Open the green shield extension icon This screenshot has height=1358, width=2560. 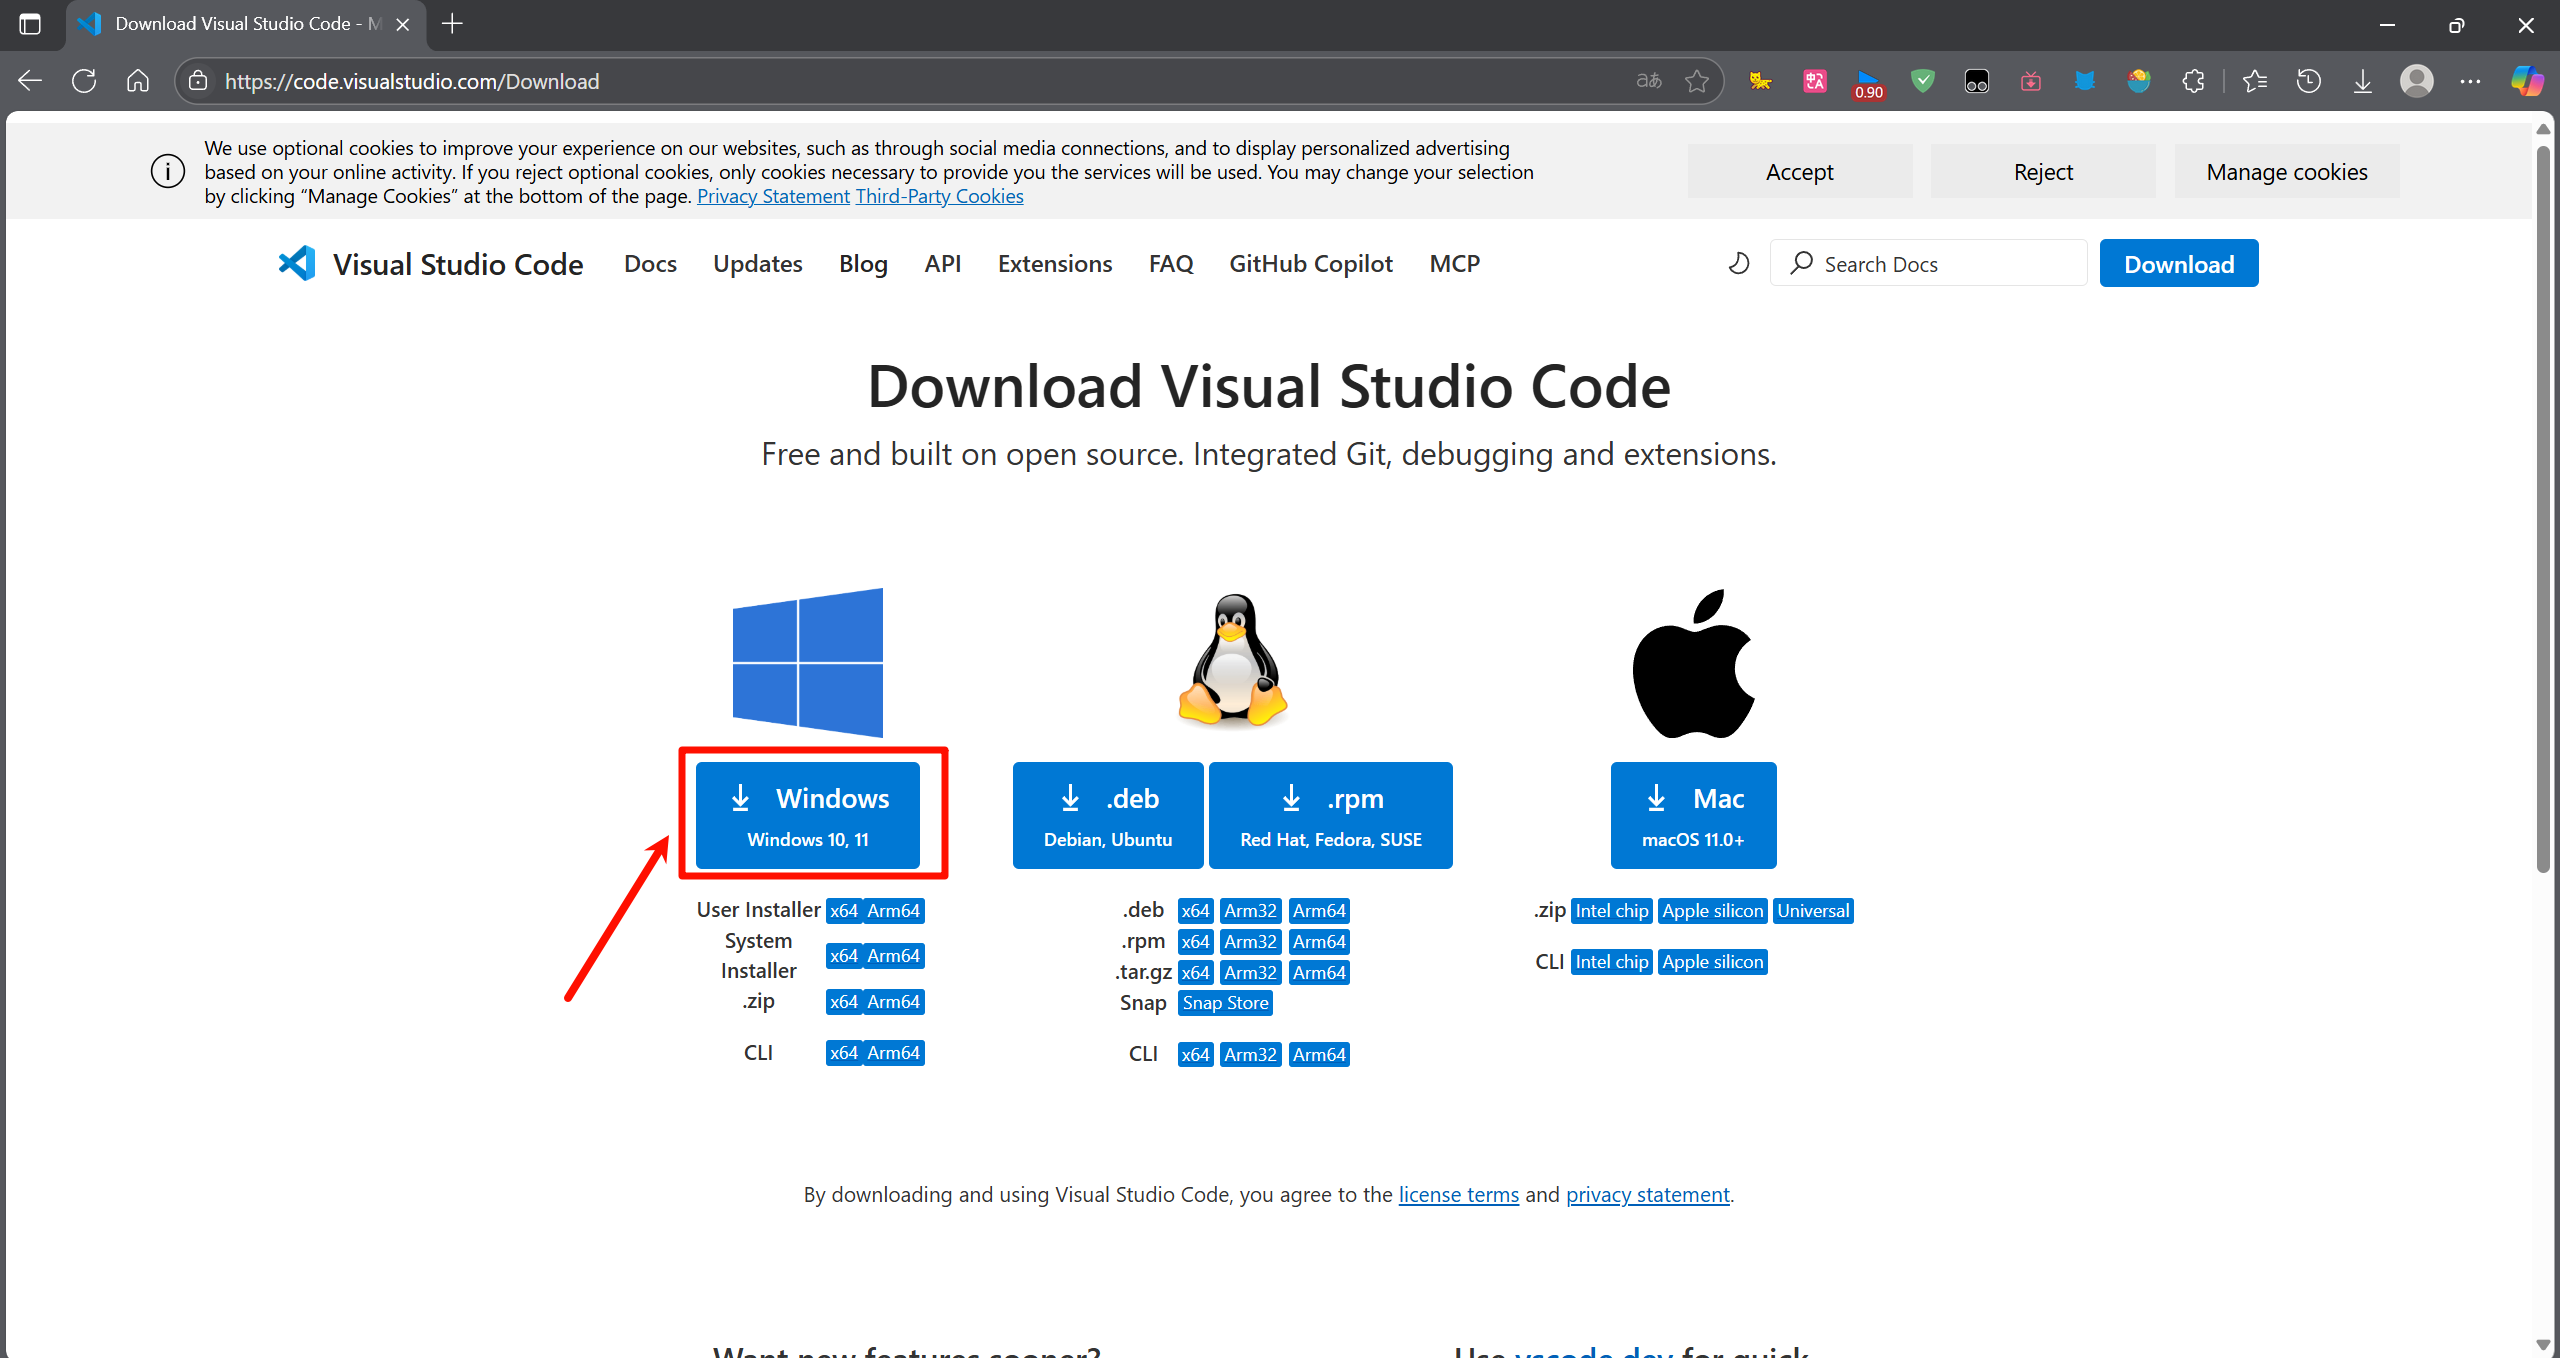pyautogui.click(x=1923, y=81)
